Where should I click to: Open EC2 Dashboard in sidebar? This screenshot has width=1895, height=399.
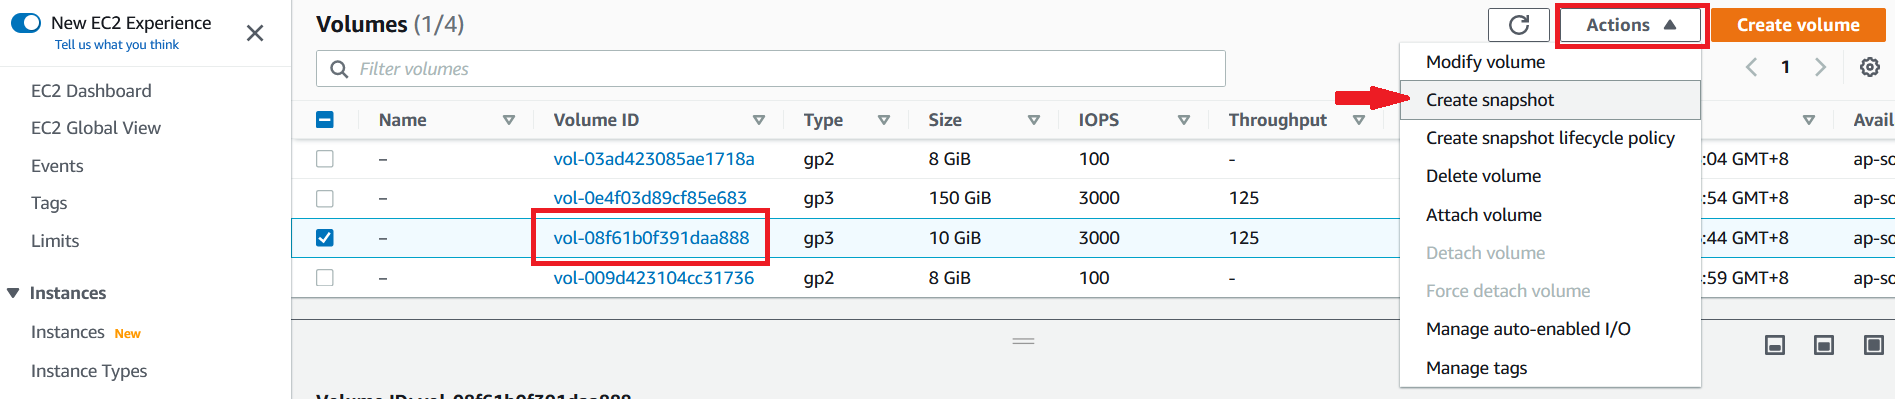pos(91,91)
